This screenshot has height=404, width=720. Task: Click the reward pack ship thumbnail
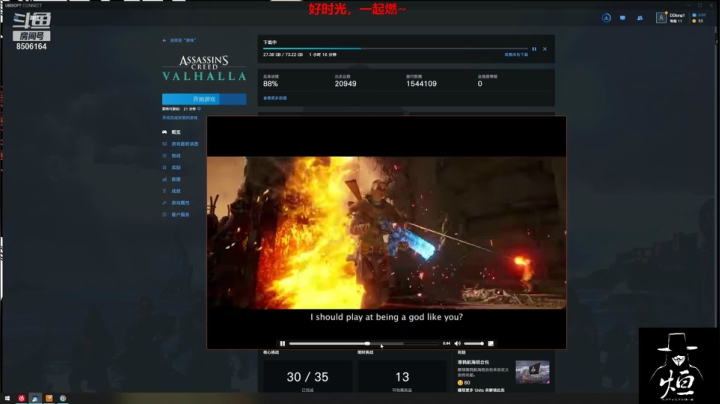click(532, 372)
